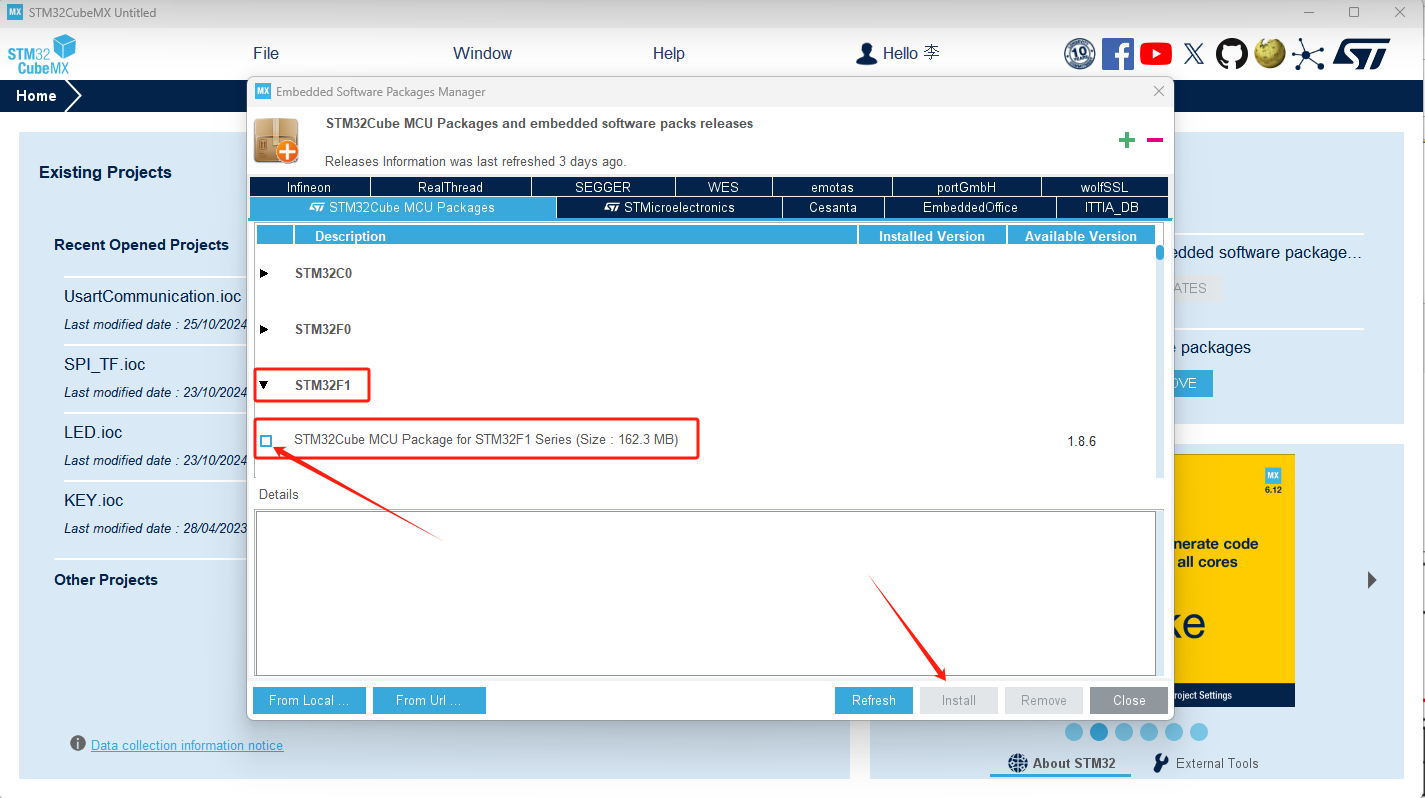The height and width of the screenshot is (798, 1425).
Task: Click the banner next arrow
Action: coord(1372,580)
